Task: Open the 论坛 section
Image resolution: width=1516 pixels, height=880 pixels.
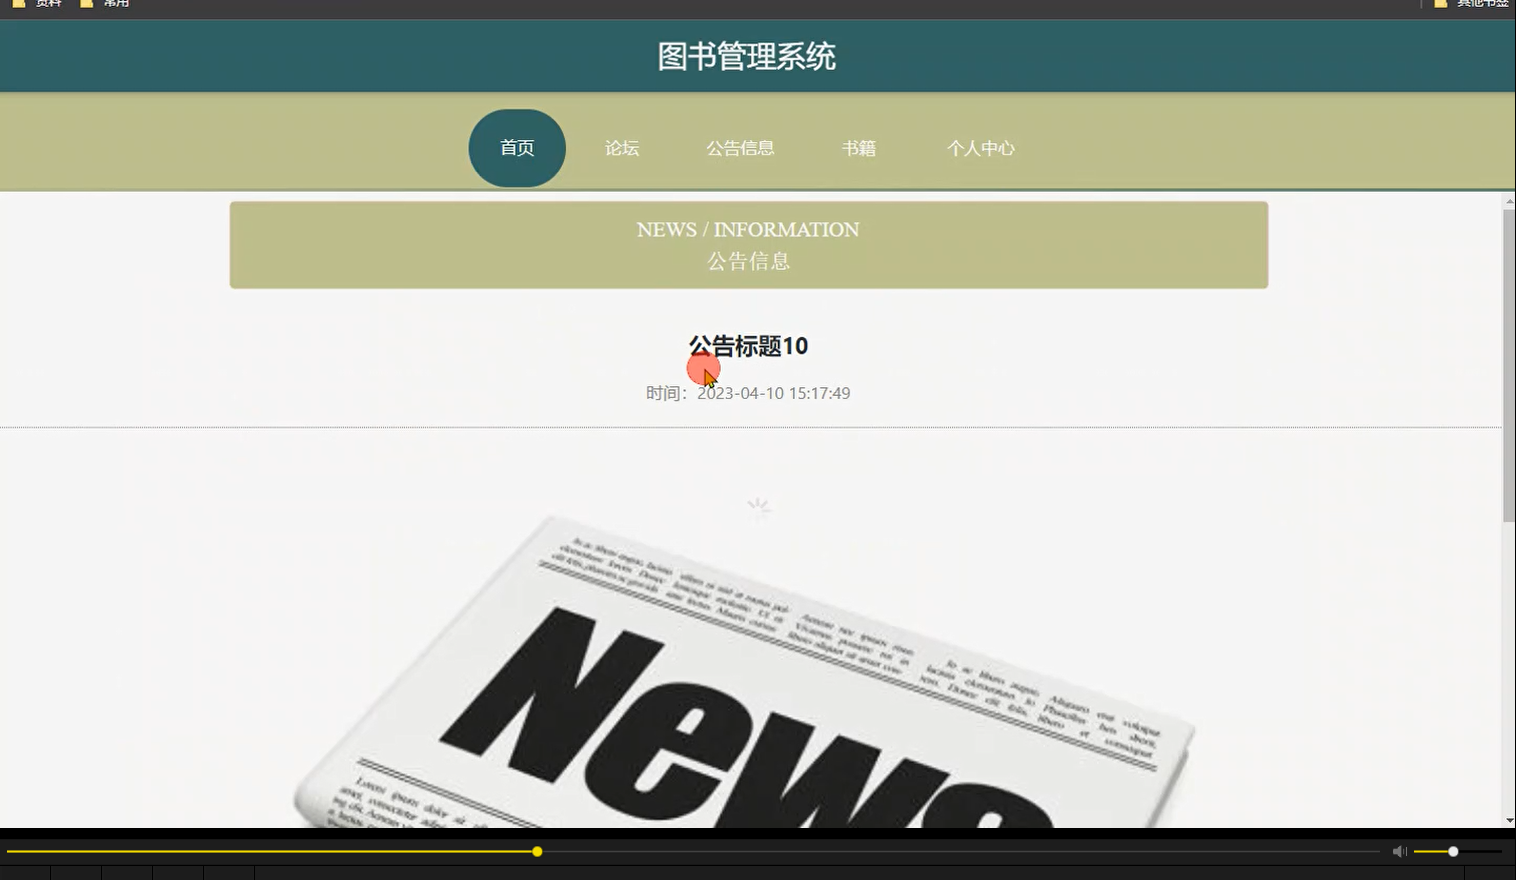Action: [620, 147]
